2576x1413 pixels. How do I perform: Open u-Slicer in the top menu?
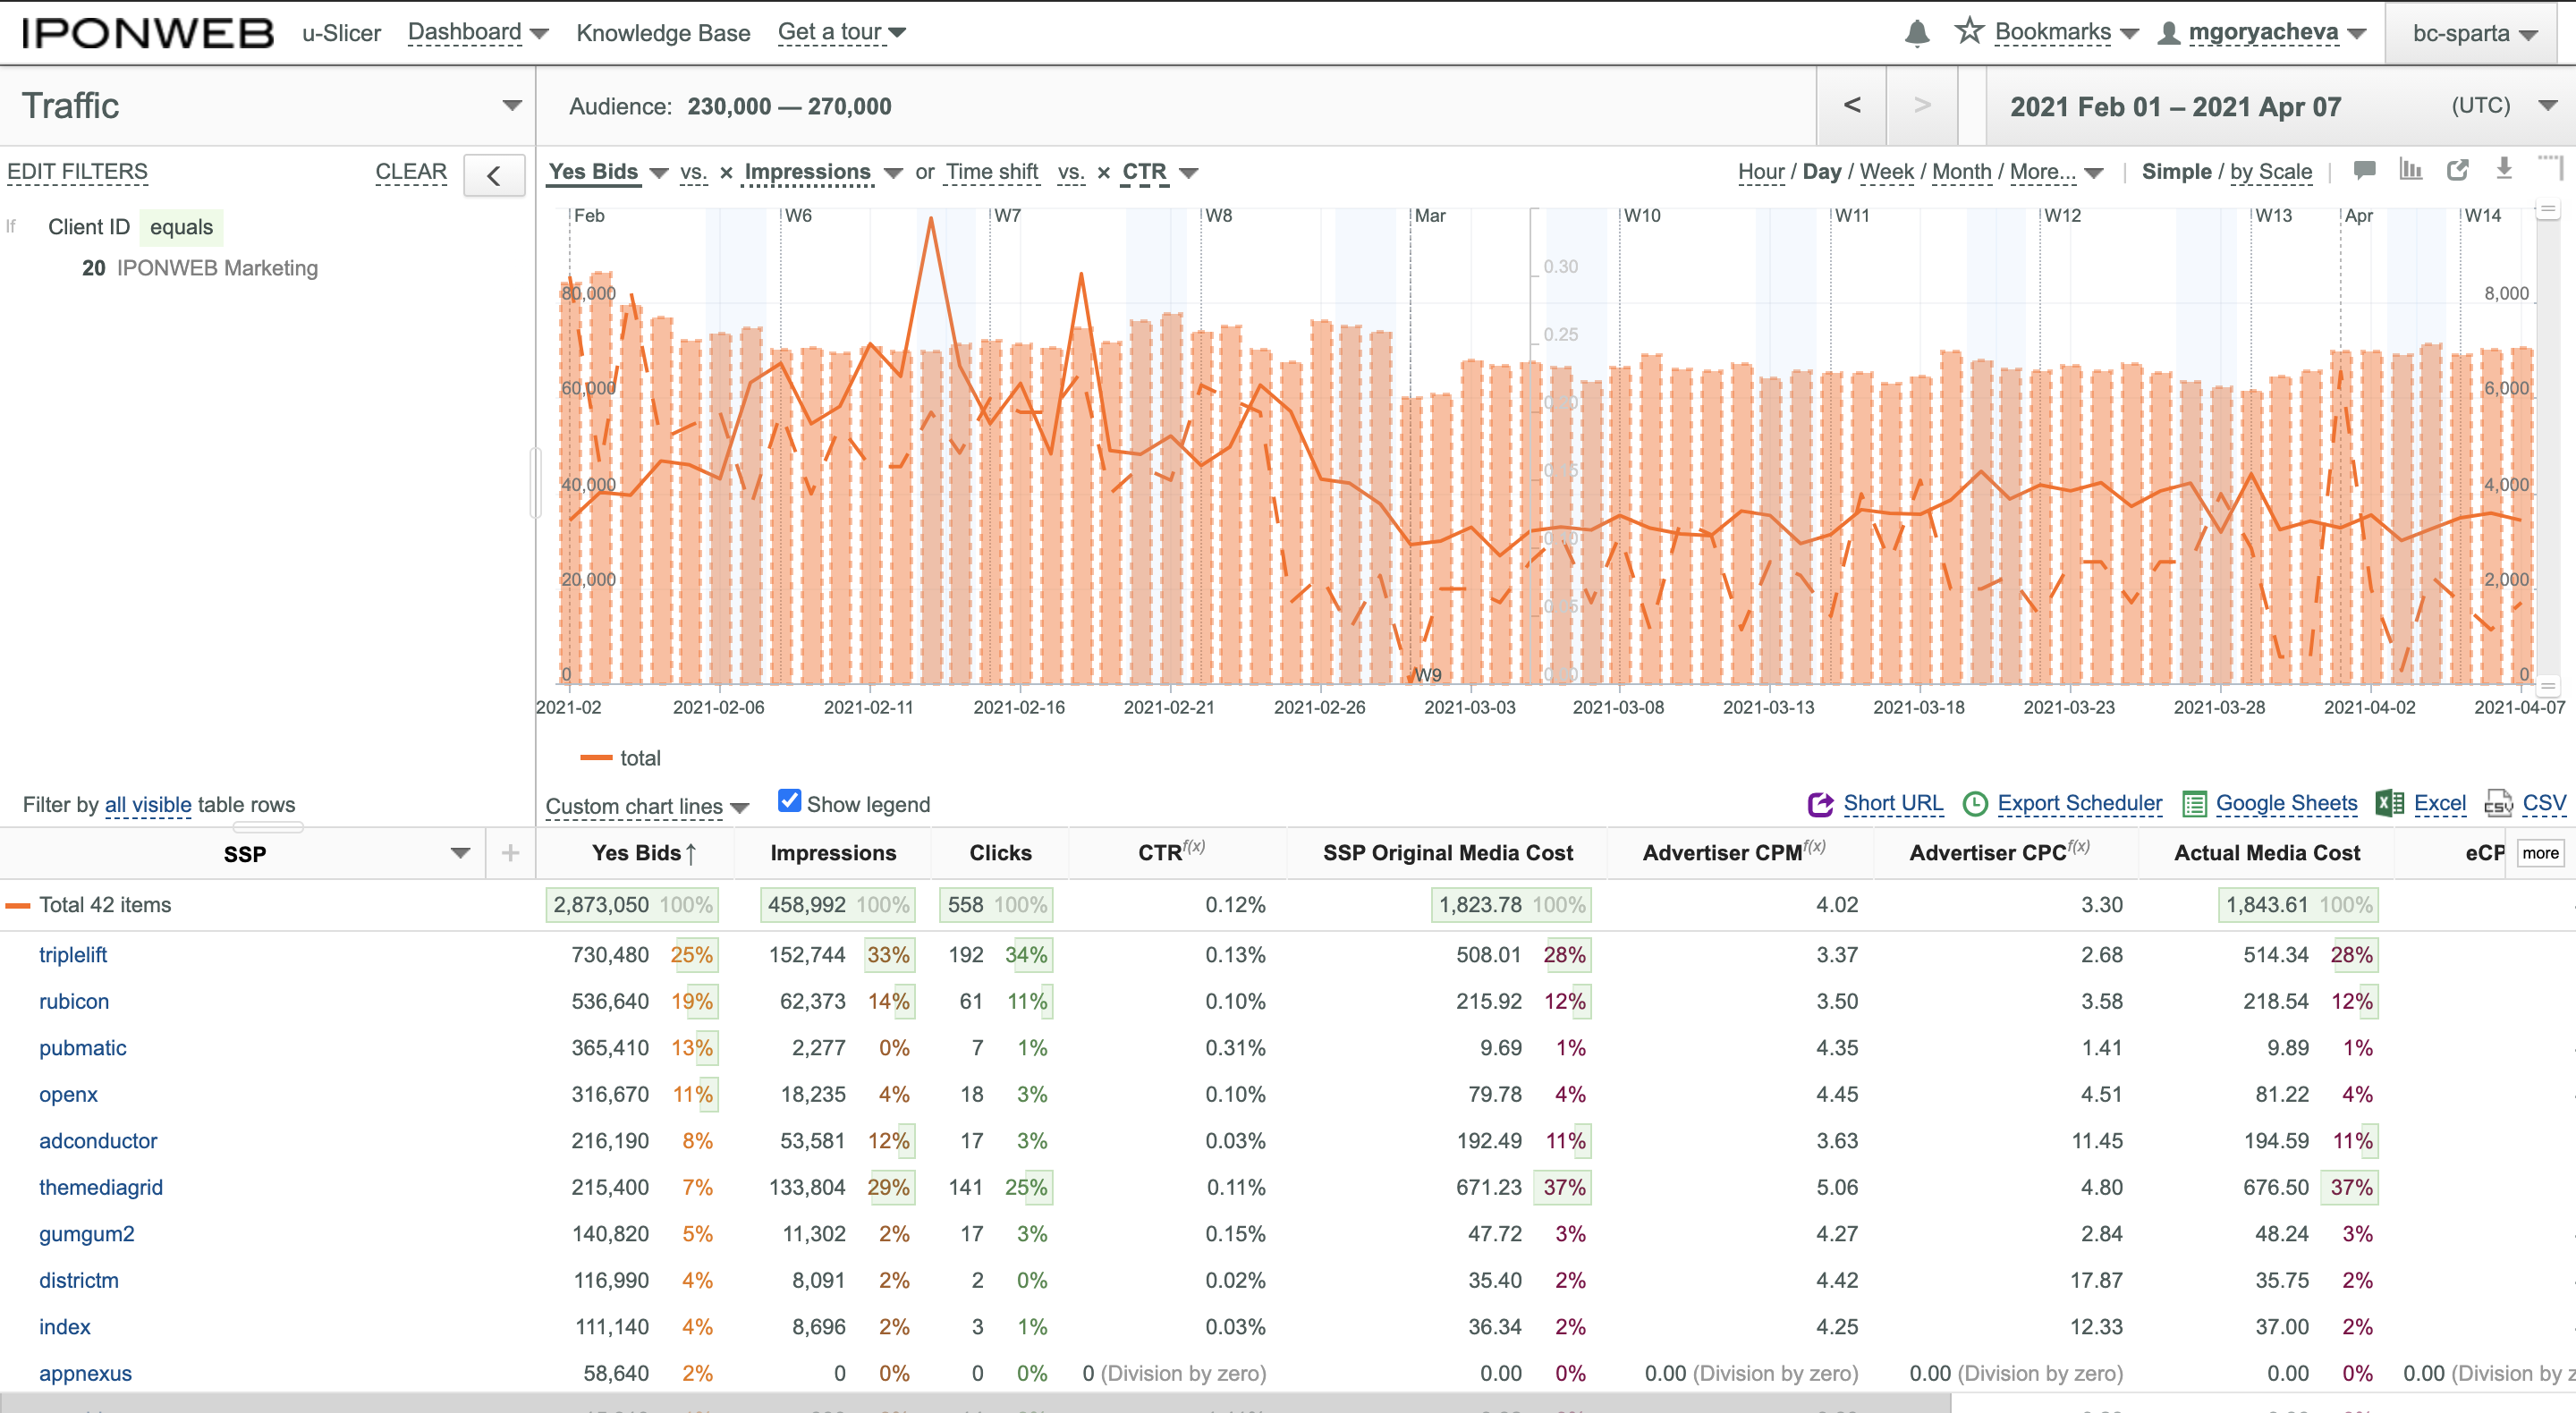341,33
